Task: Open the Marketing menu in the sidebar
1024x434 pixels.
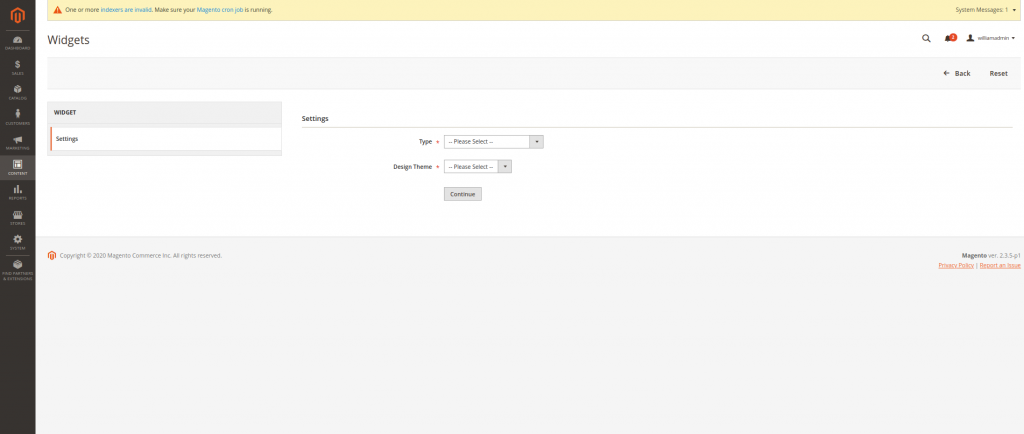Action: click(17, 142)
